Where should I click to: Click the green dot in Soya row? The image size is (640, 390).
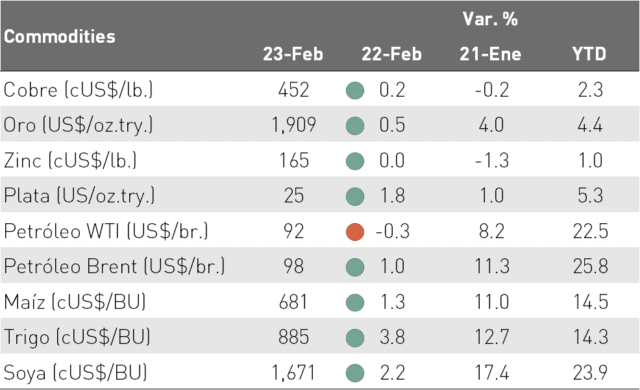tap(355, 373)
